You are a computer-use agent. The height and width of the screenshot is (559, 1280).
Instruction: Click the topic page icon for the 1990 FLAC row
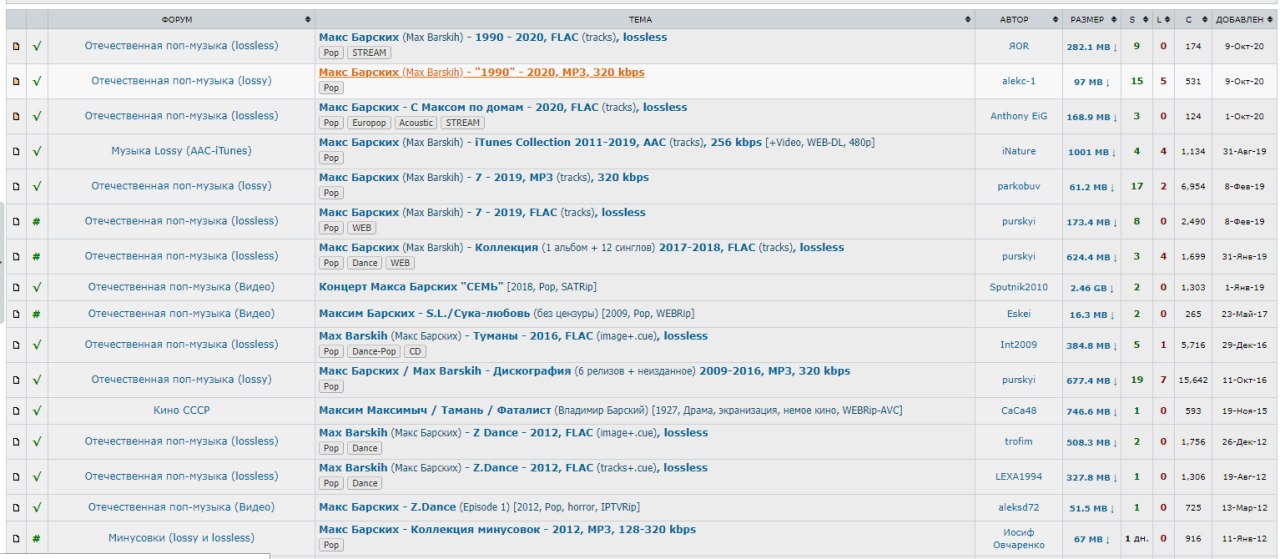click(15, 46)
